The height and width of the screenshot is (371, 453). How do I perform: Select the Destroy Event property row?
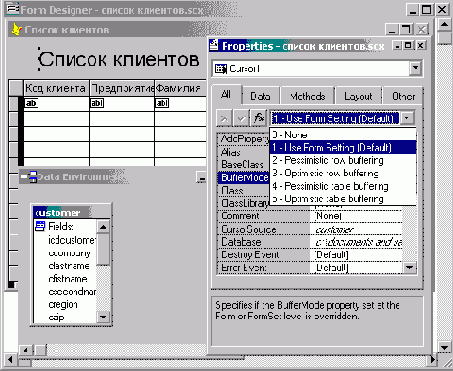coord(310,255)
